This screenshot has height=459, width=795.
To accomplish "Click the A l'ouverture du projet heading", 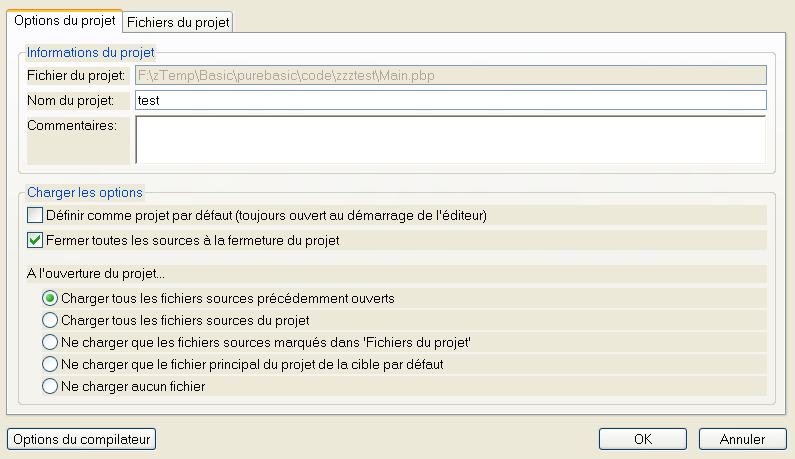I will [96, 273].
